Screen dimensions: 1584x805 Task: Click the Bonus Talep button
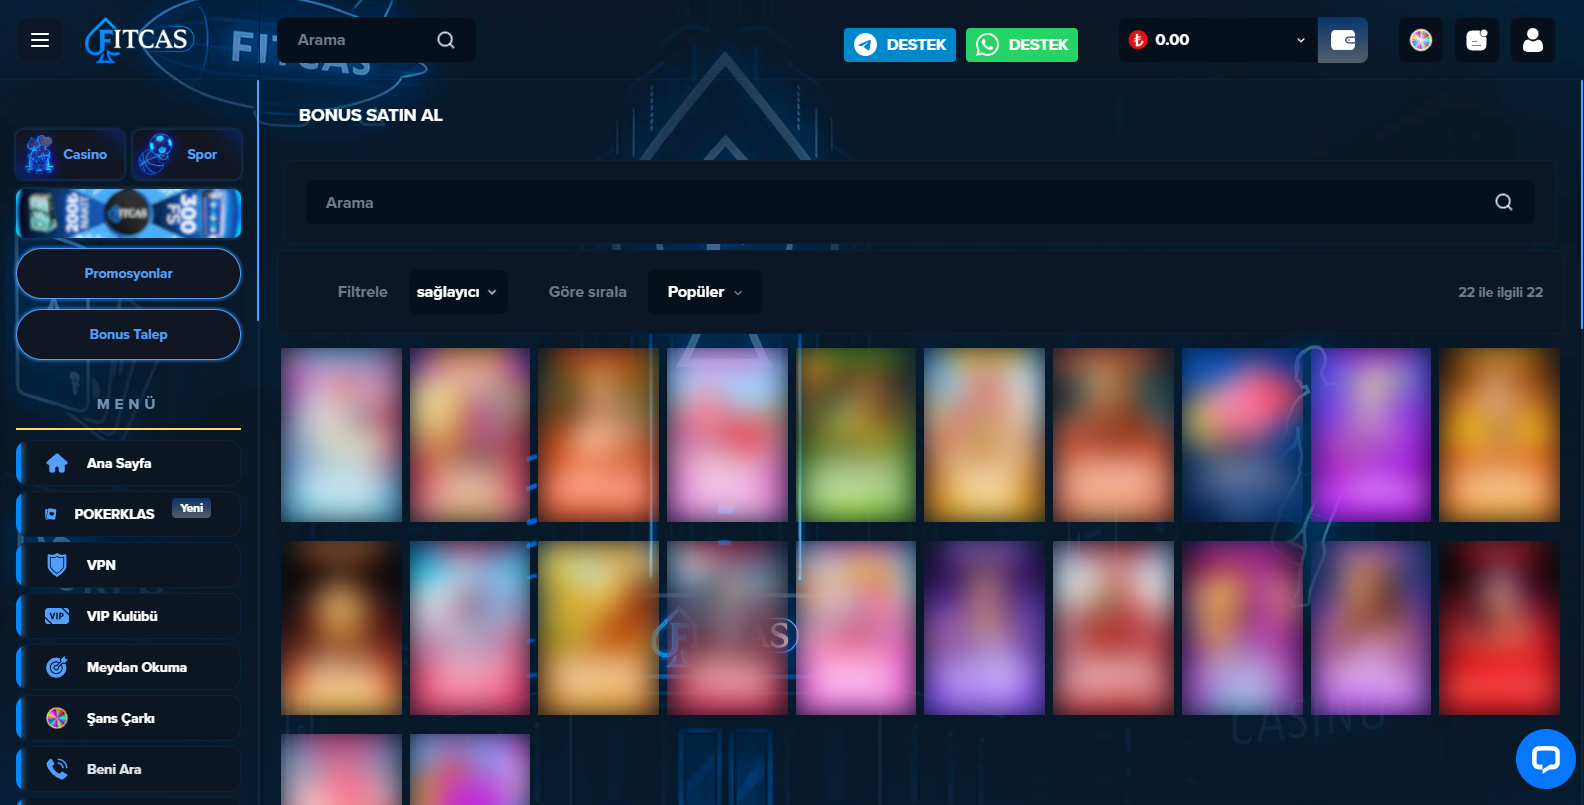coord(128,334)
